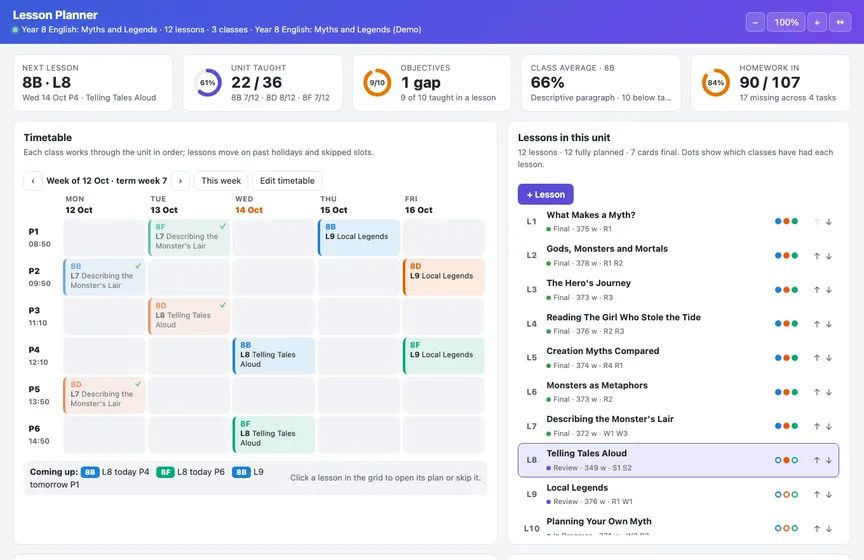Select highlighted Telling Tales Aloud row
This screenshot has width=864, height=560.
click(678, 460)
